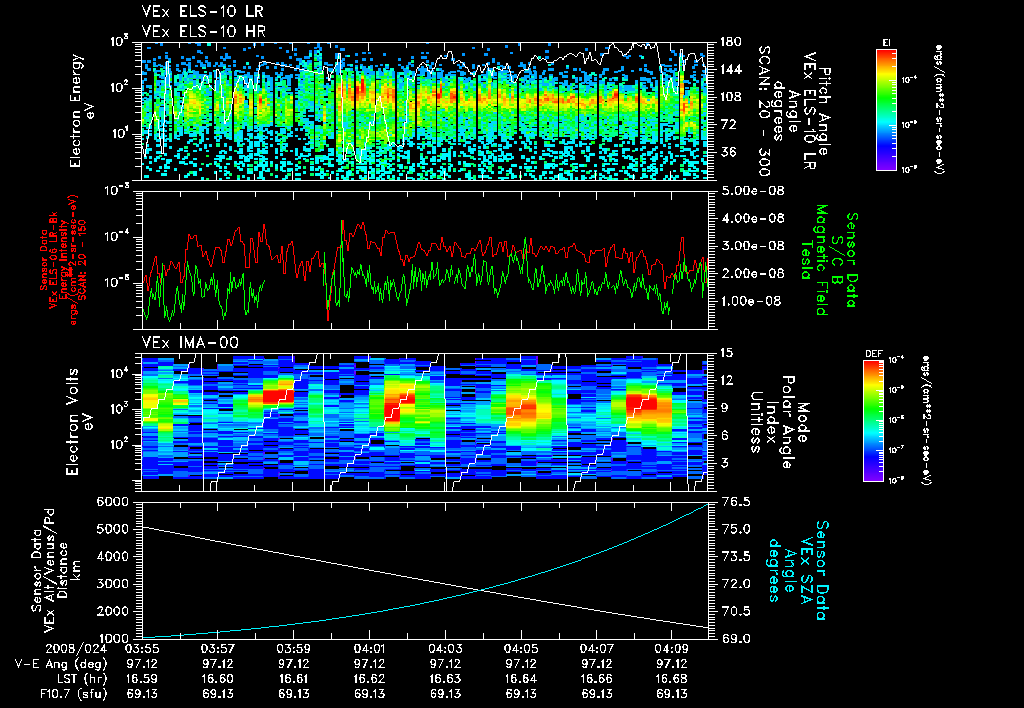This screenshot has height=708, width=1024.
Task: Click the 'Polar Angle Index' axis label
Action: (x=780, y=422)
